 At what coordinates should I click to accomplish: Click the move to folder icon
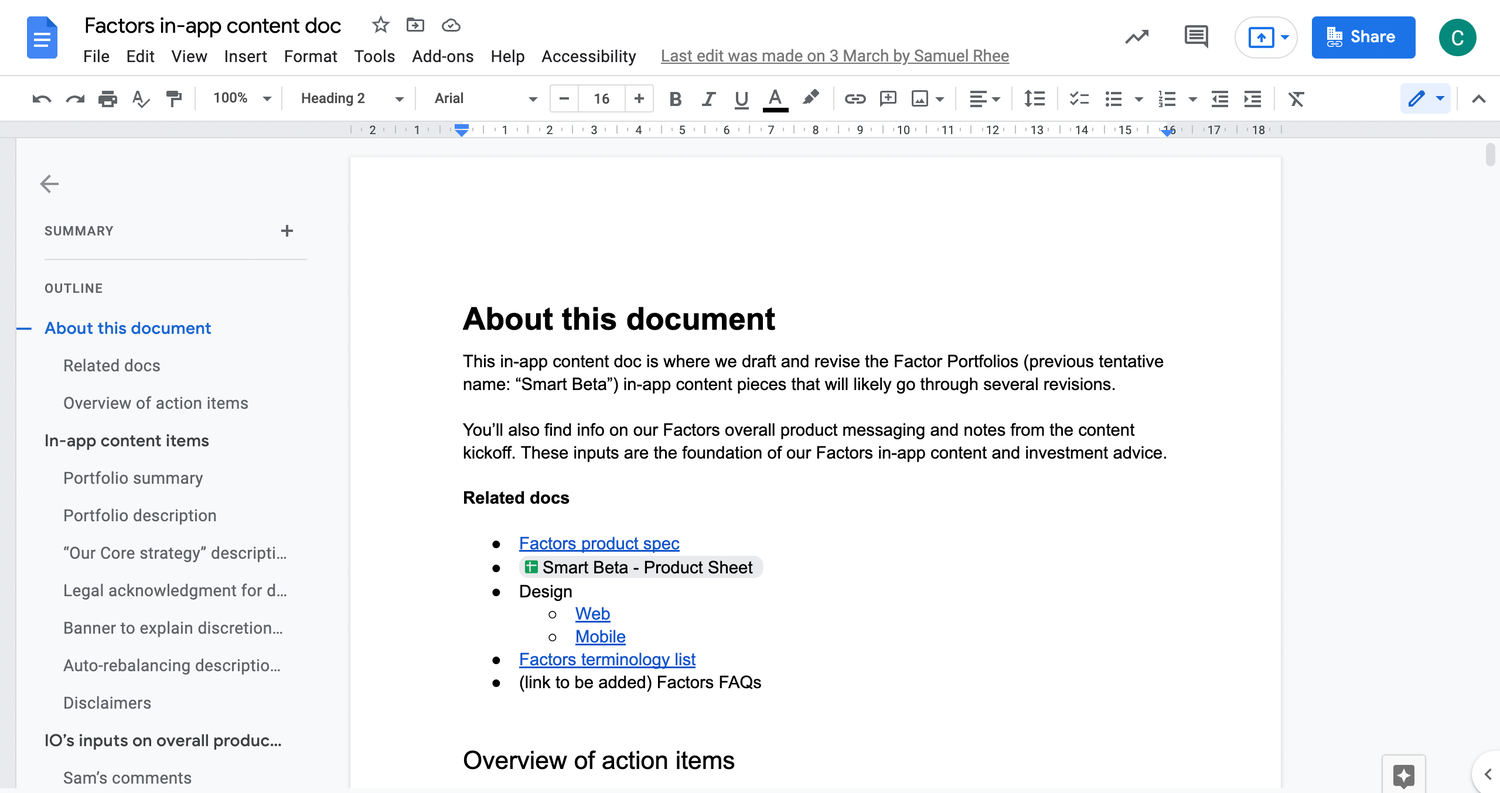415,25
